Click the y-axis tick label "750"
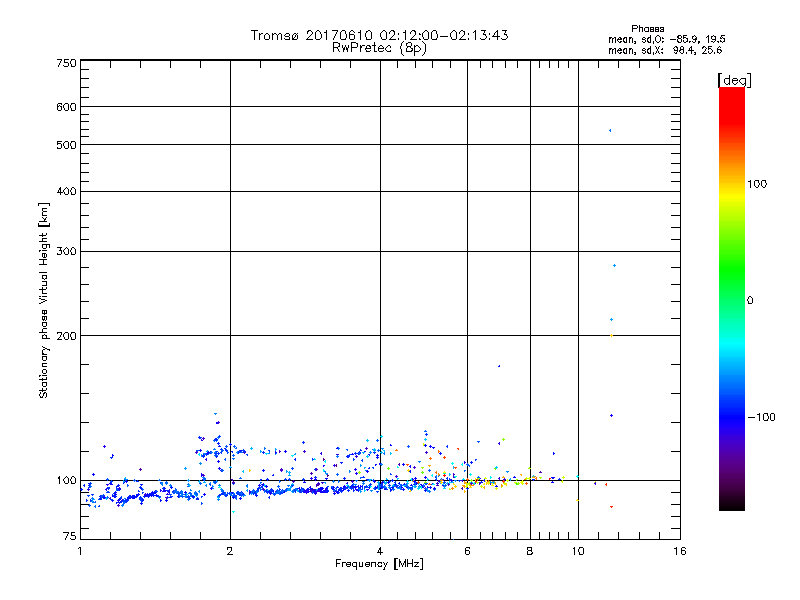The height and width of the screenshot is (600, 800). point(67,63)
